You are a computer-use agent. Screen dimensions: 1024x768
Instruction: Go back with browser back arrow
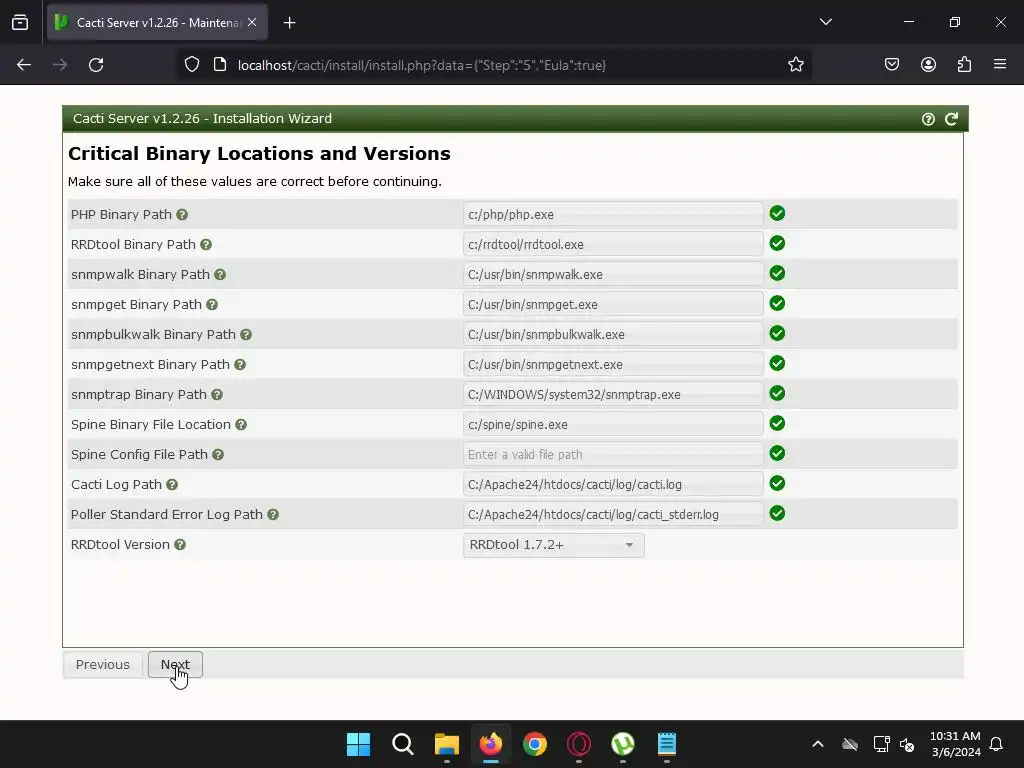coord(24,65)
